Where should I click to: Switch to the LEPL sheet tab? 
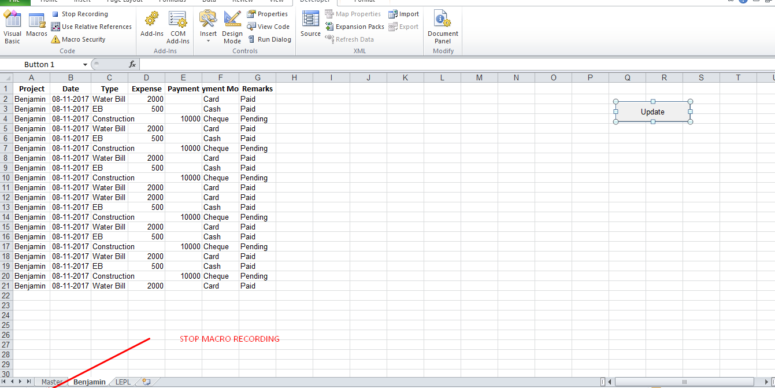(123, 382)
